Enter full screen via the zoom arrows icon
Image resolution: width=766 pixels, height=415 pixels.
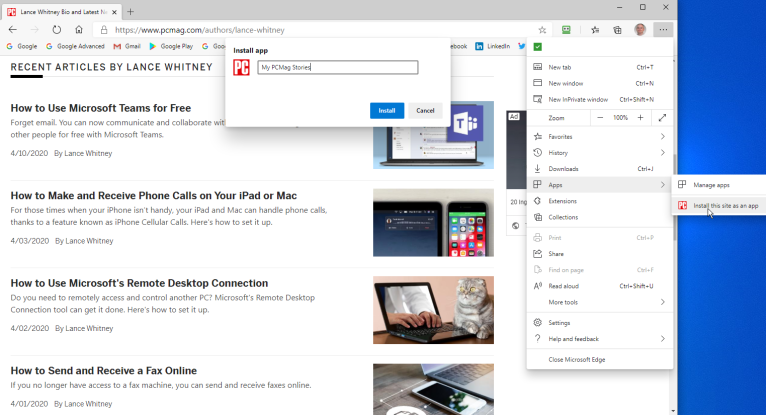(x=662, y=118)
